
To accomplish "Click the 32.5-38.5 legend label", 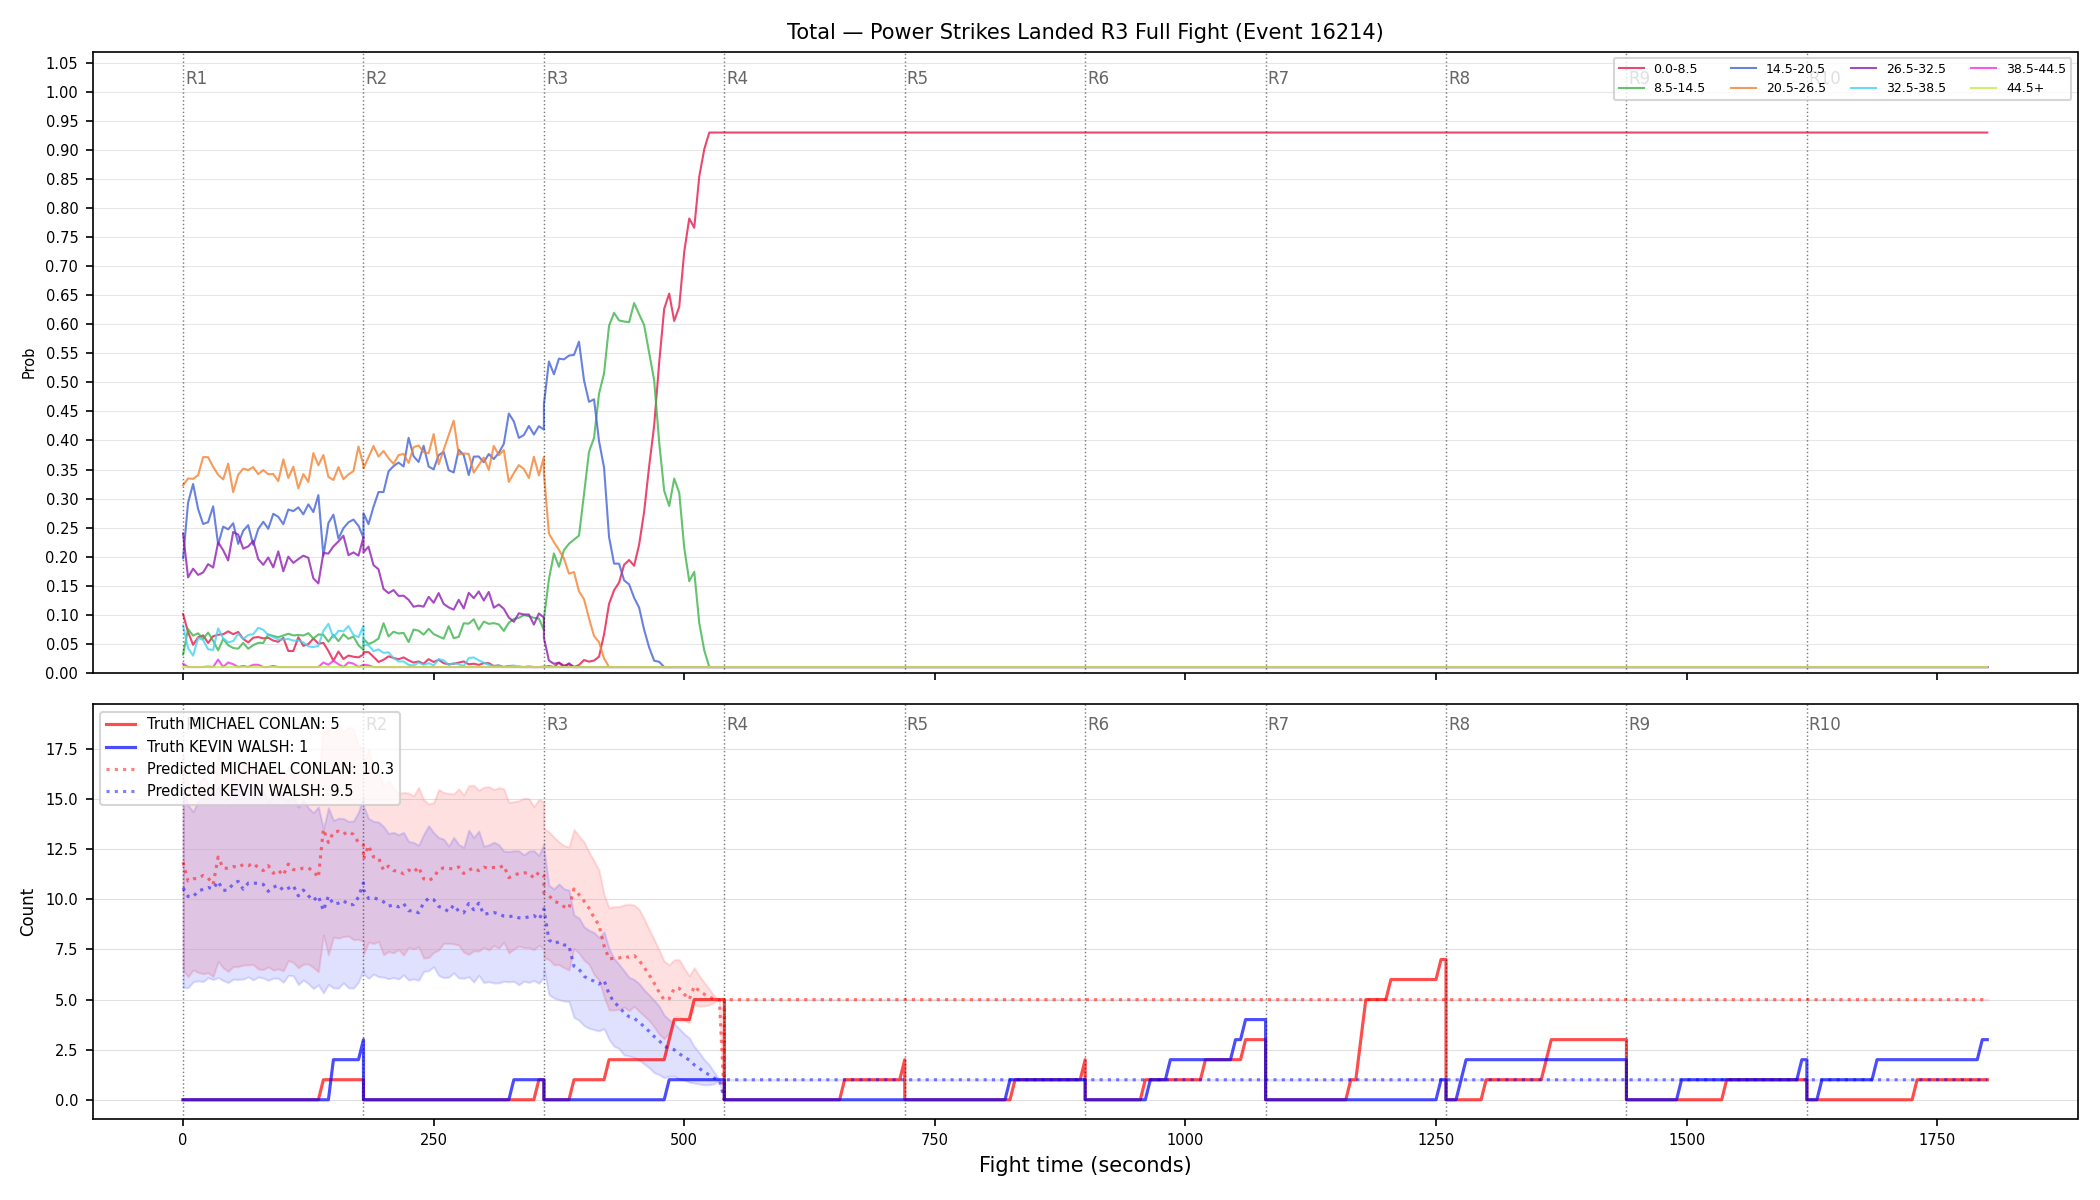I will (1916, 88).
